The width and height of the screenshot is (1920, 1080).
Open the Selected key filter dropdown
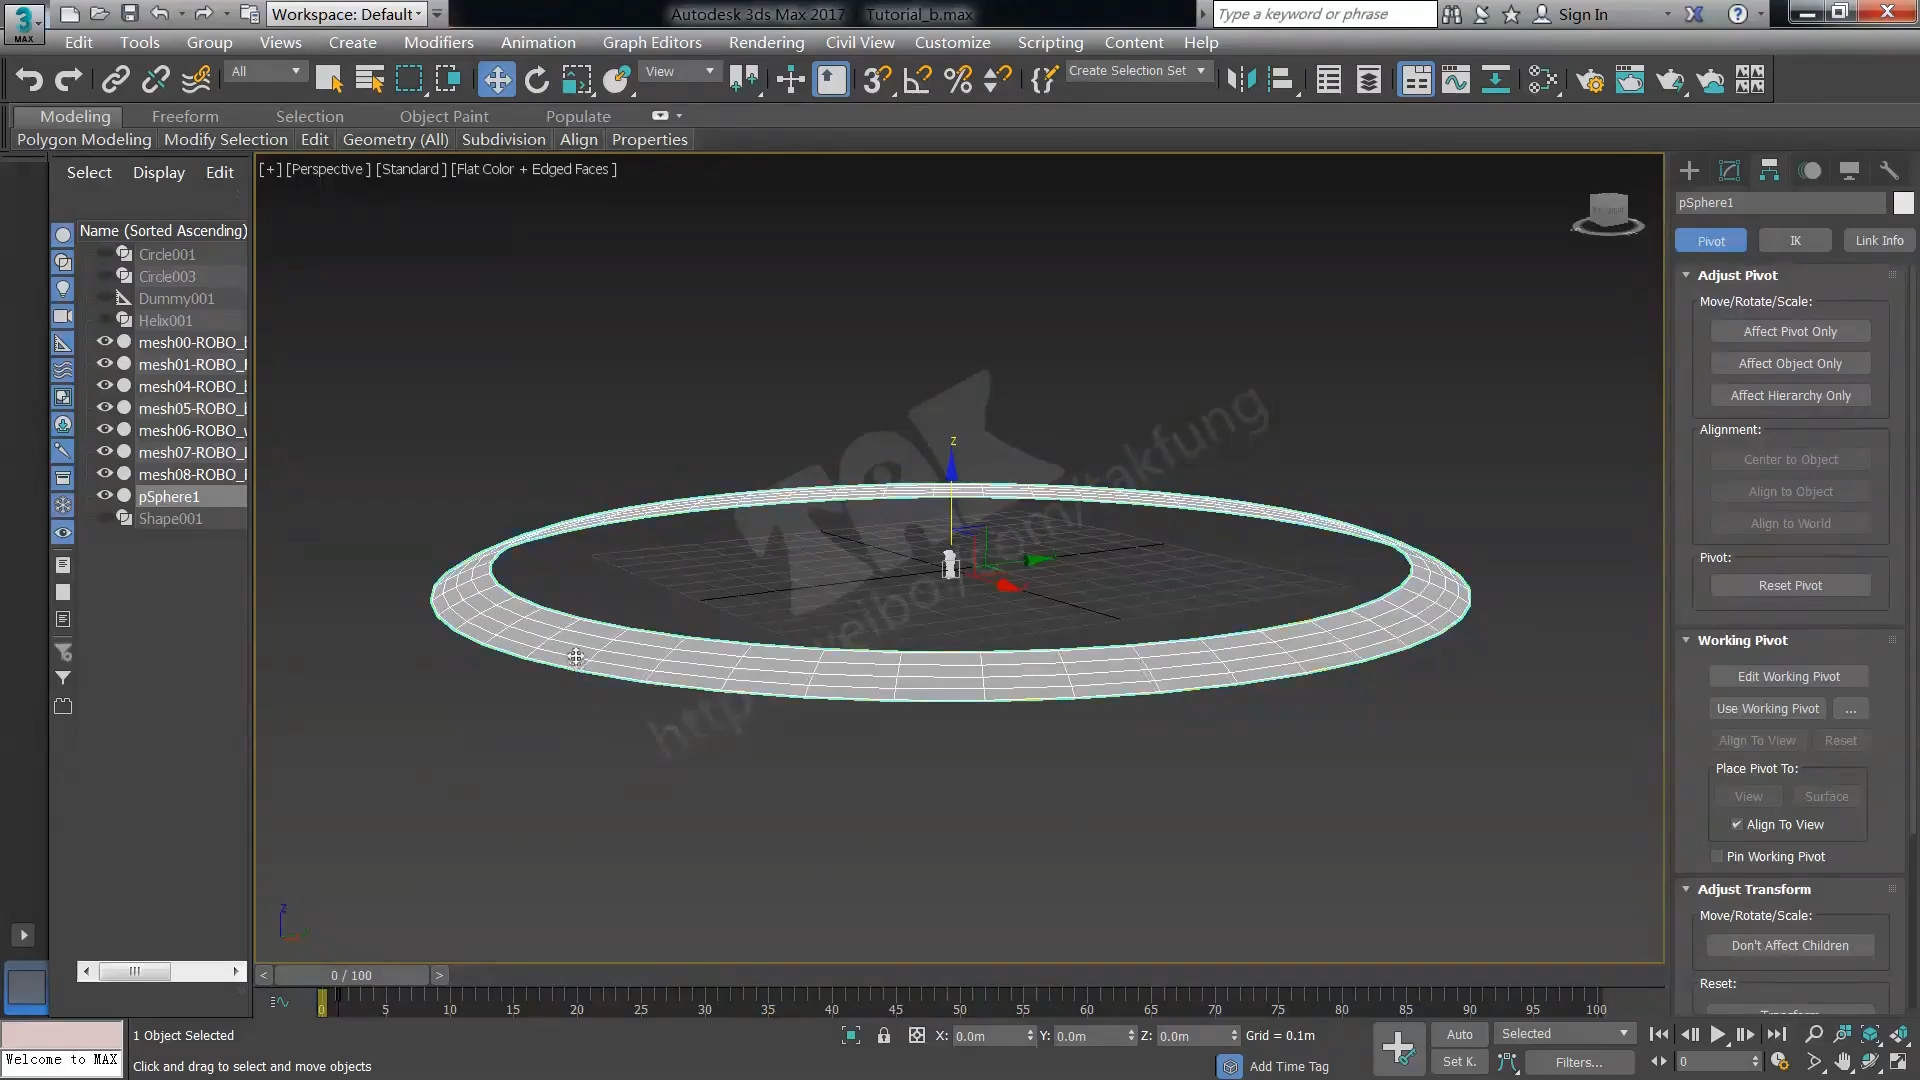[1565, 1034]
